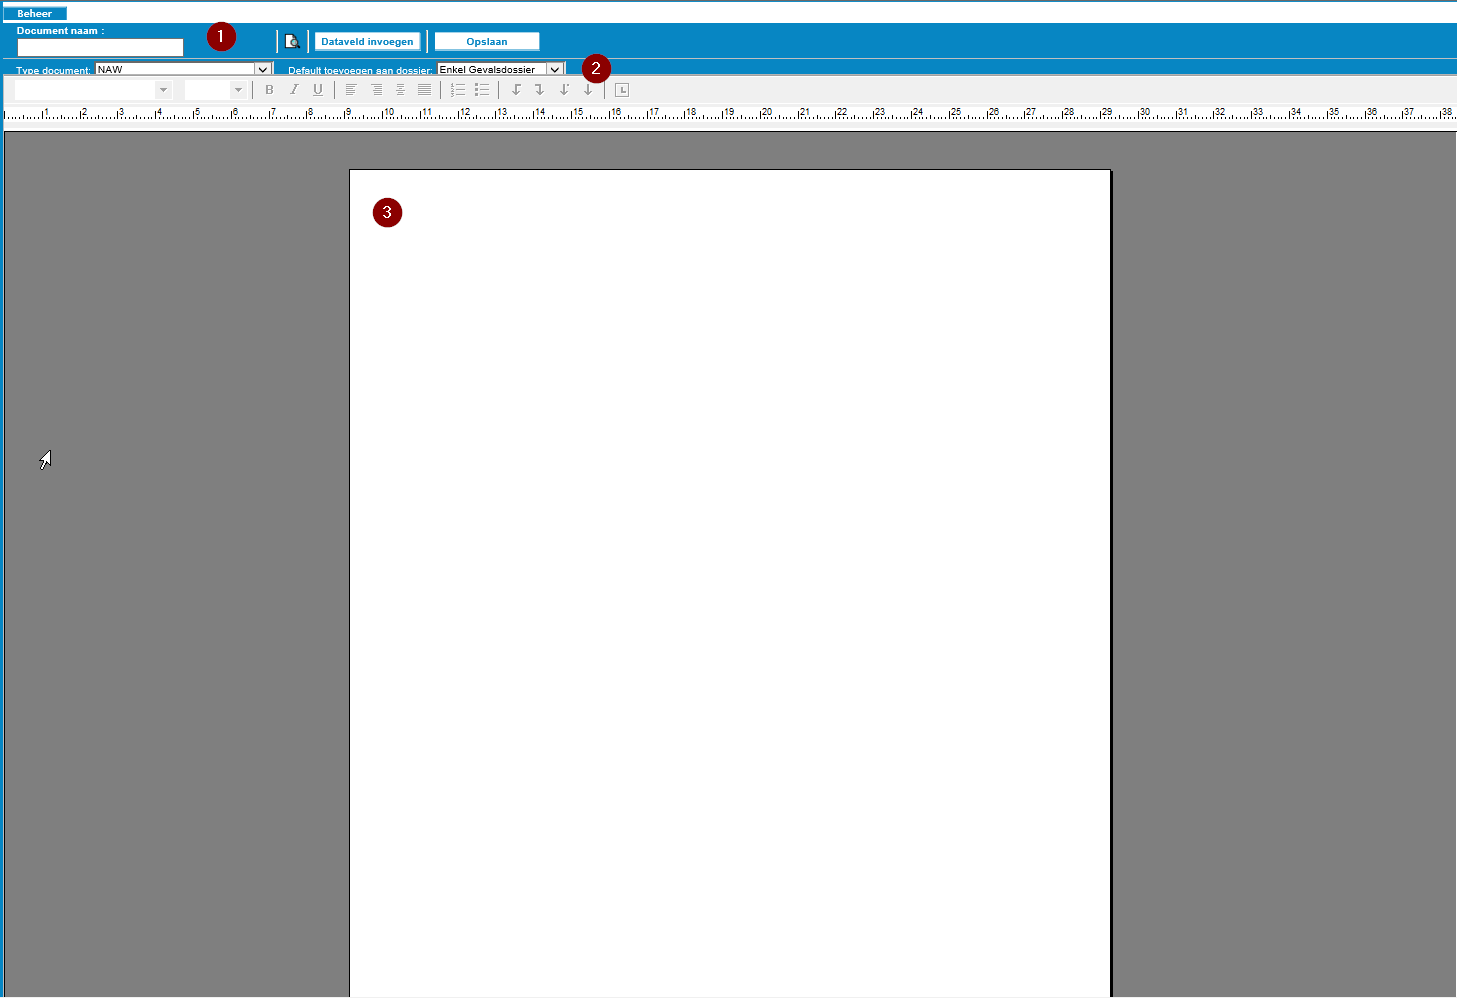This screenshot has width=1457, height=998.
Task: Insert a bulleted list
Action: coord(482,90)
